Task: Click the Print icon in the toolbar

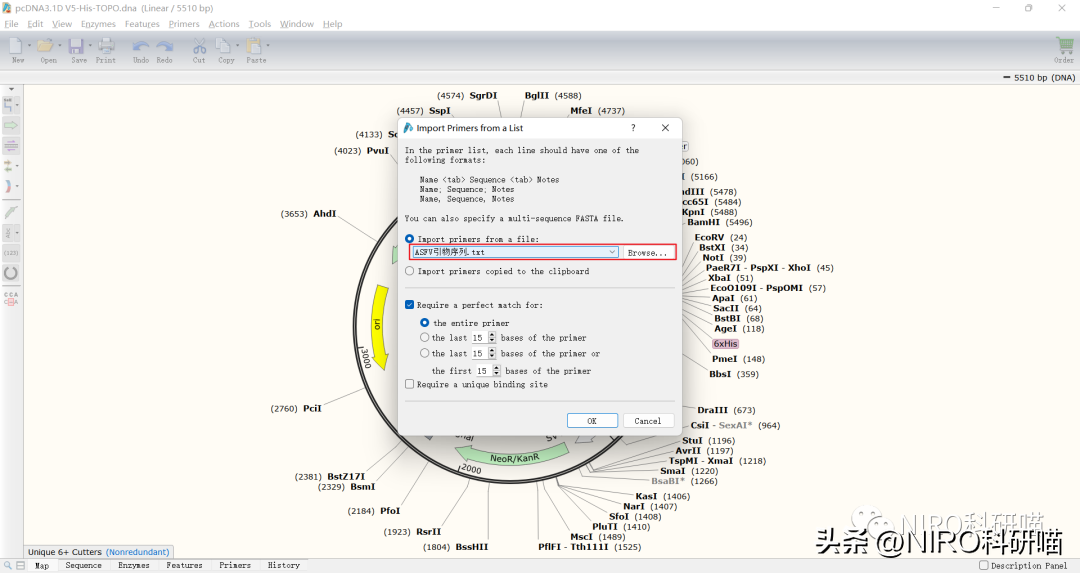Action: pyautogui.click(x=106, y=46)
